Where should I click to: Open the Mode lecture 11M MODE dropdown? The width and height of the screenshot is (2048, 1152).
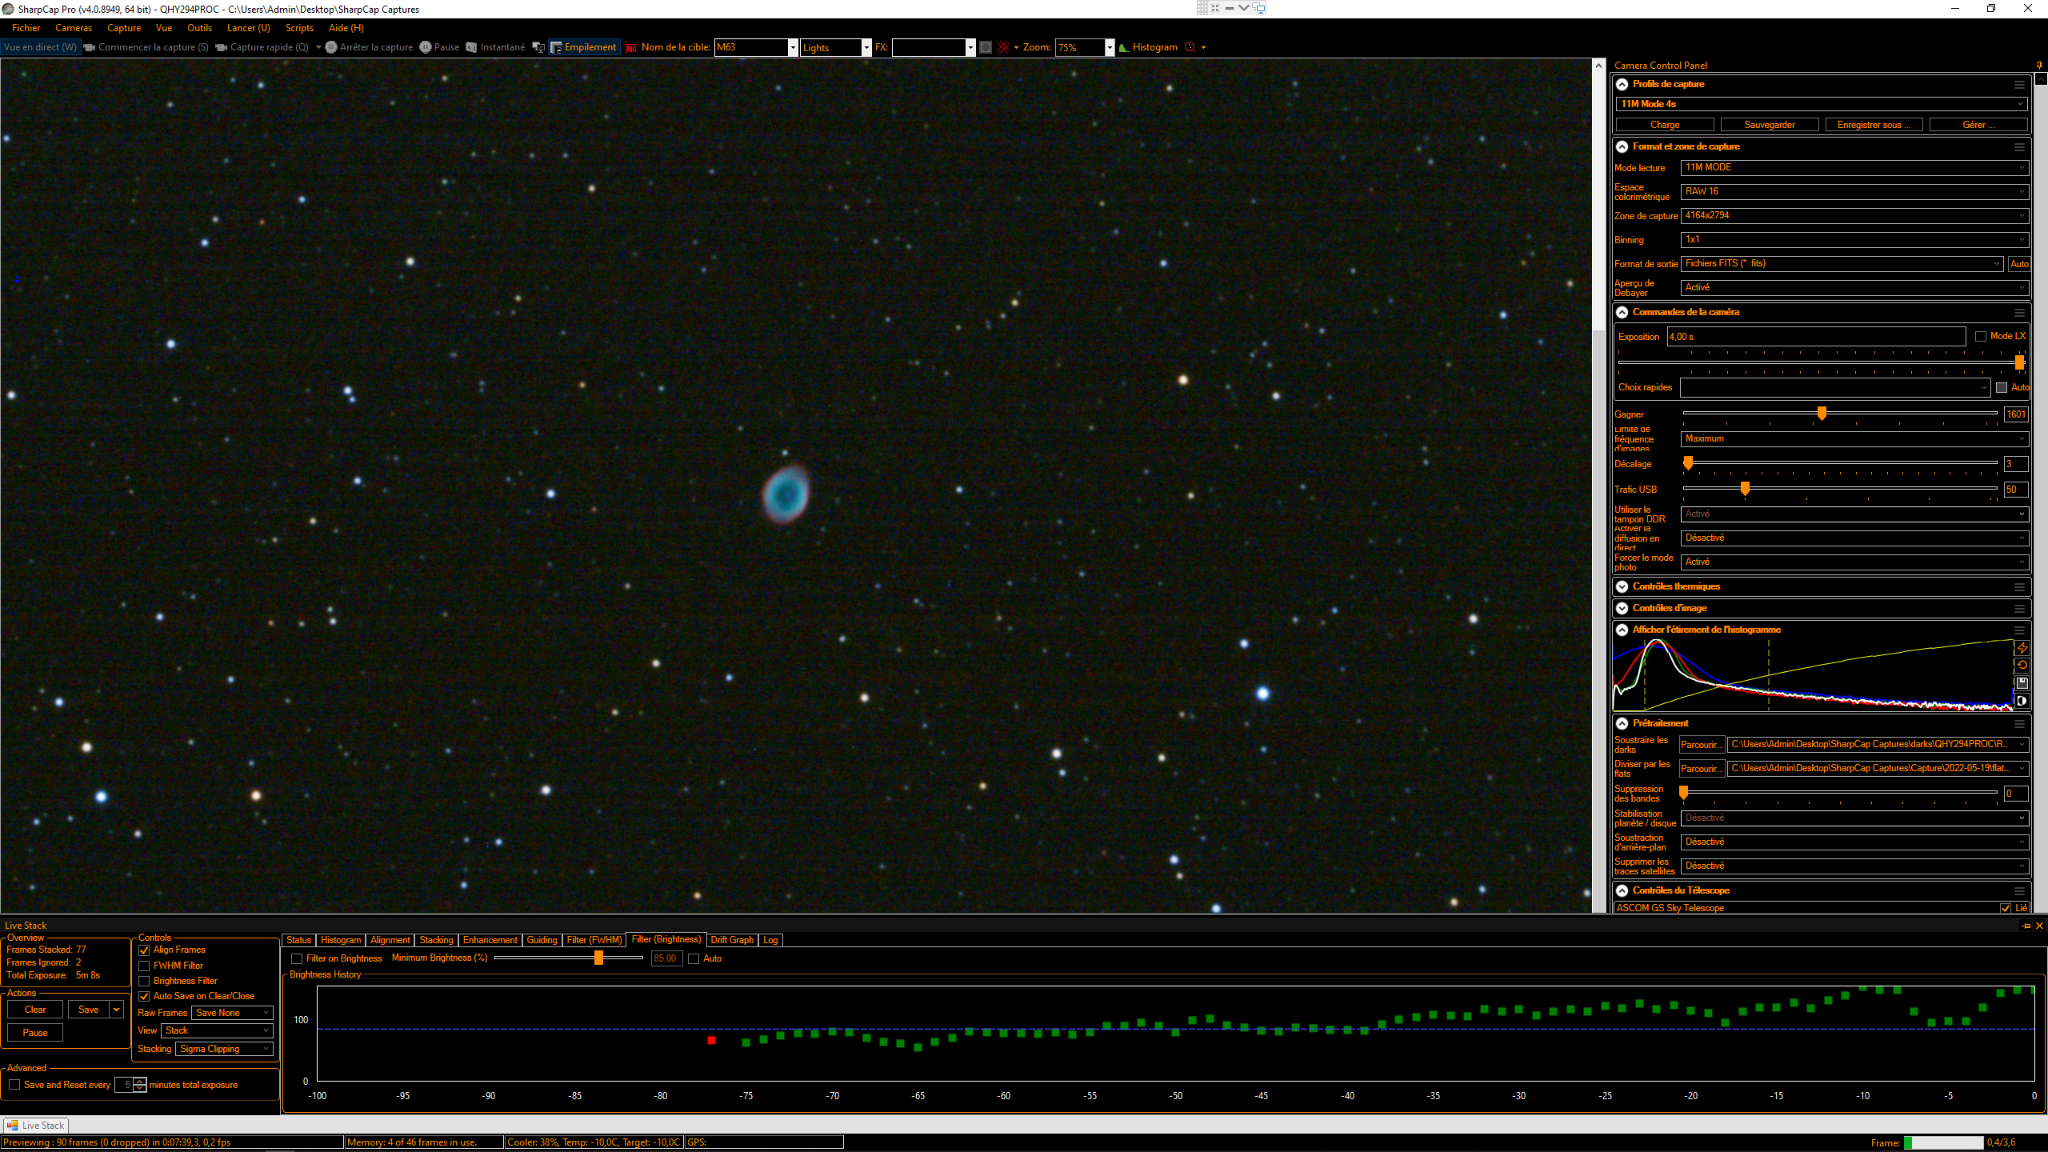[1855, 168]
